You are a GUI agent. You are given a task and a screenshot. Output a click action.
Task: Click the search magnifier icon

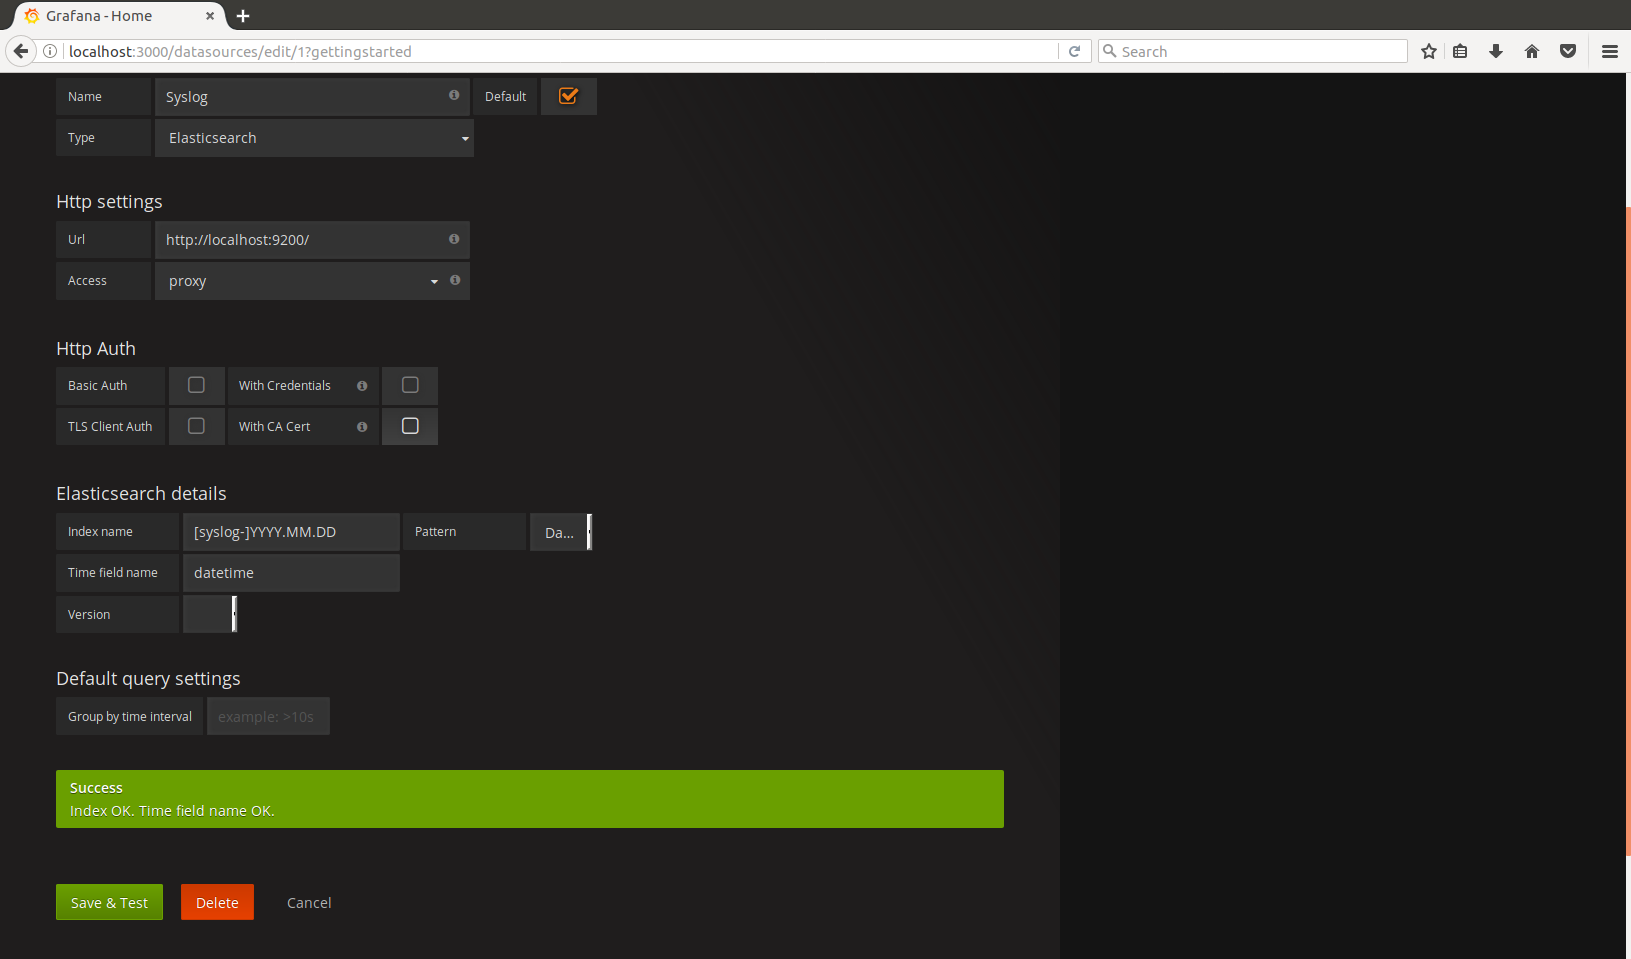[1109, 51]
